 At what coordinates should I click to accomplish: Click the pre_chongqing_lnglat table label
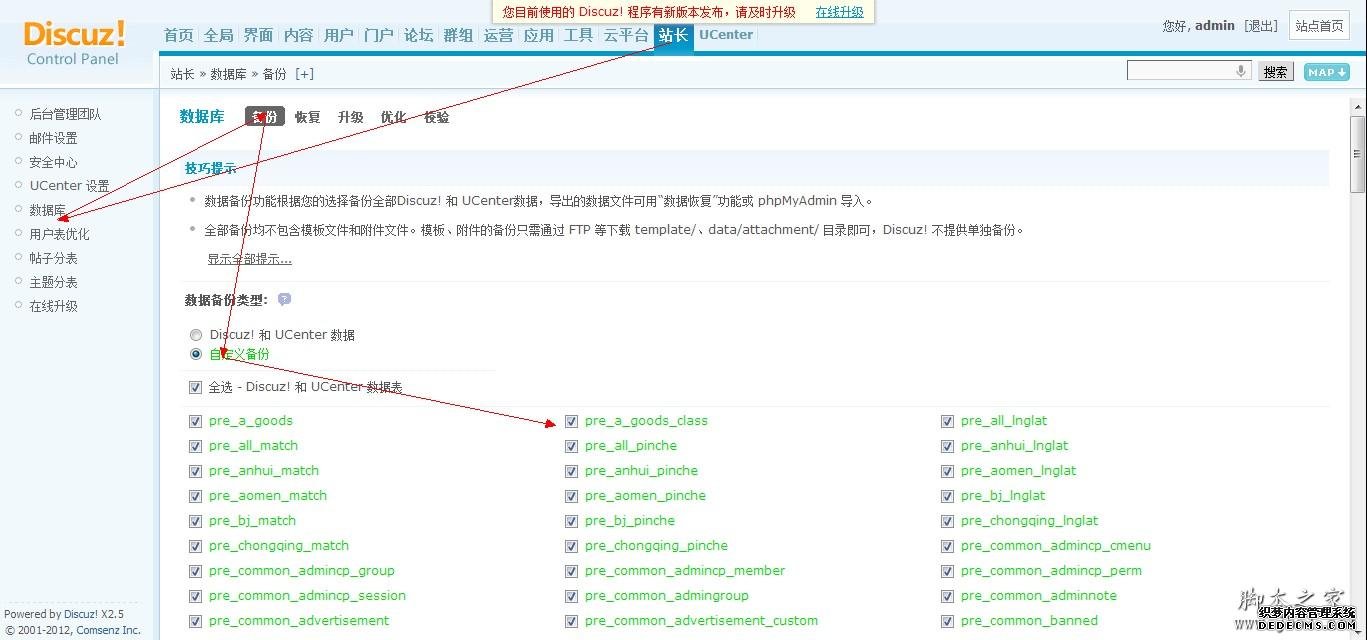pos(1029,521)
